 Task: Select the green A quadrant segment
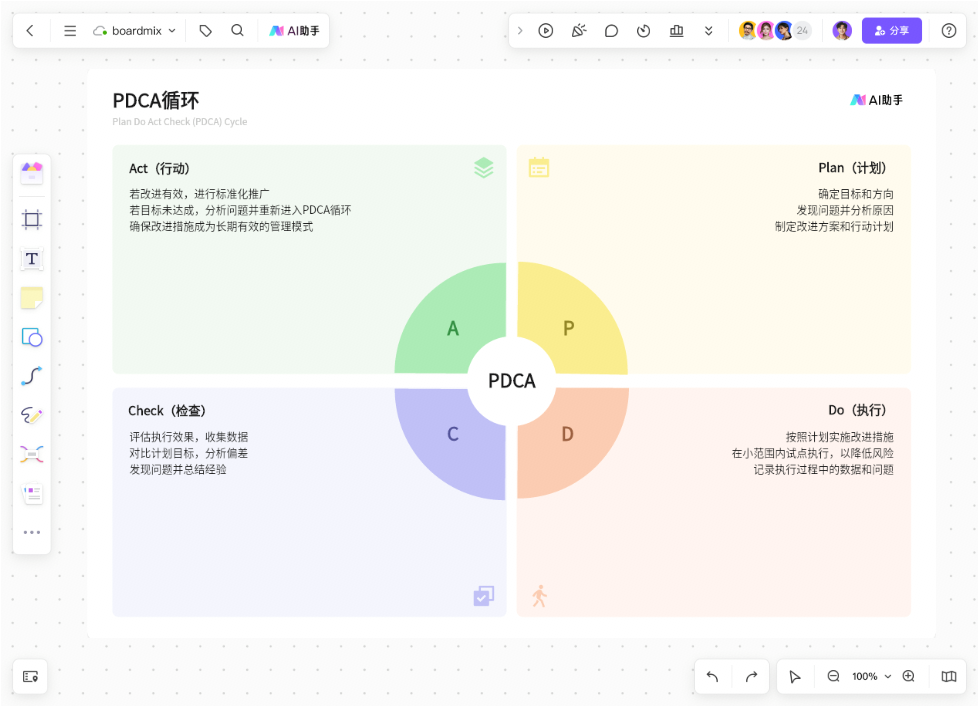click(452, 322)
